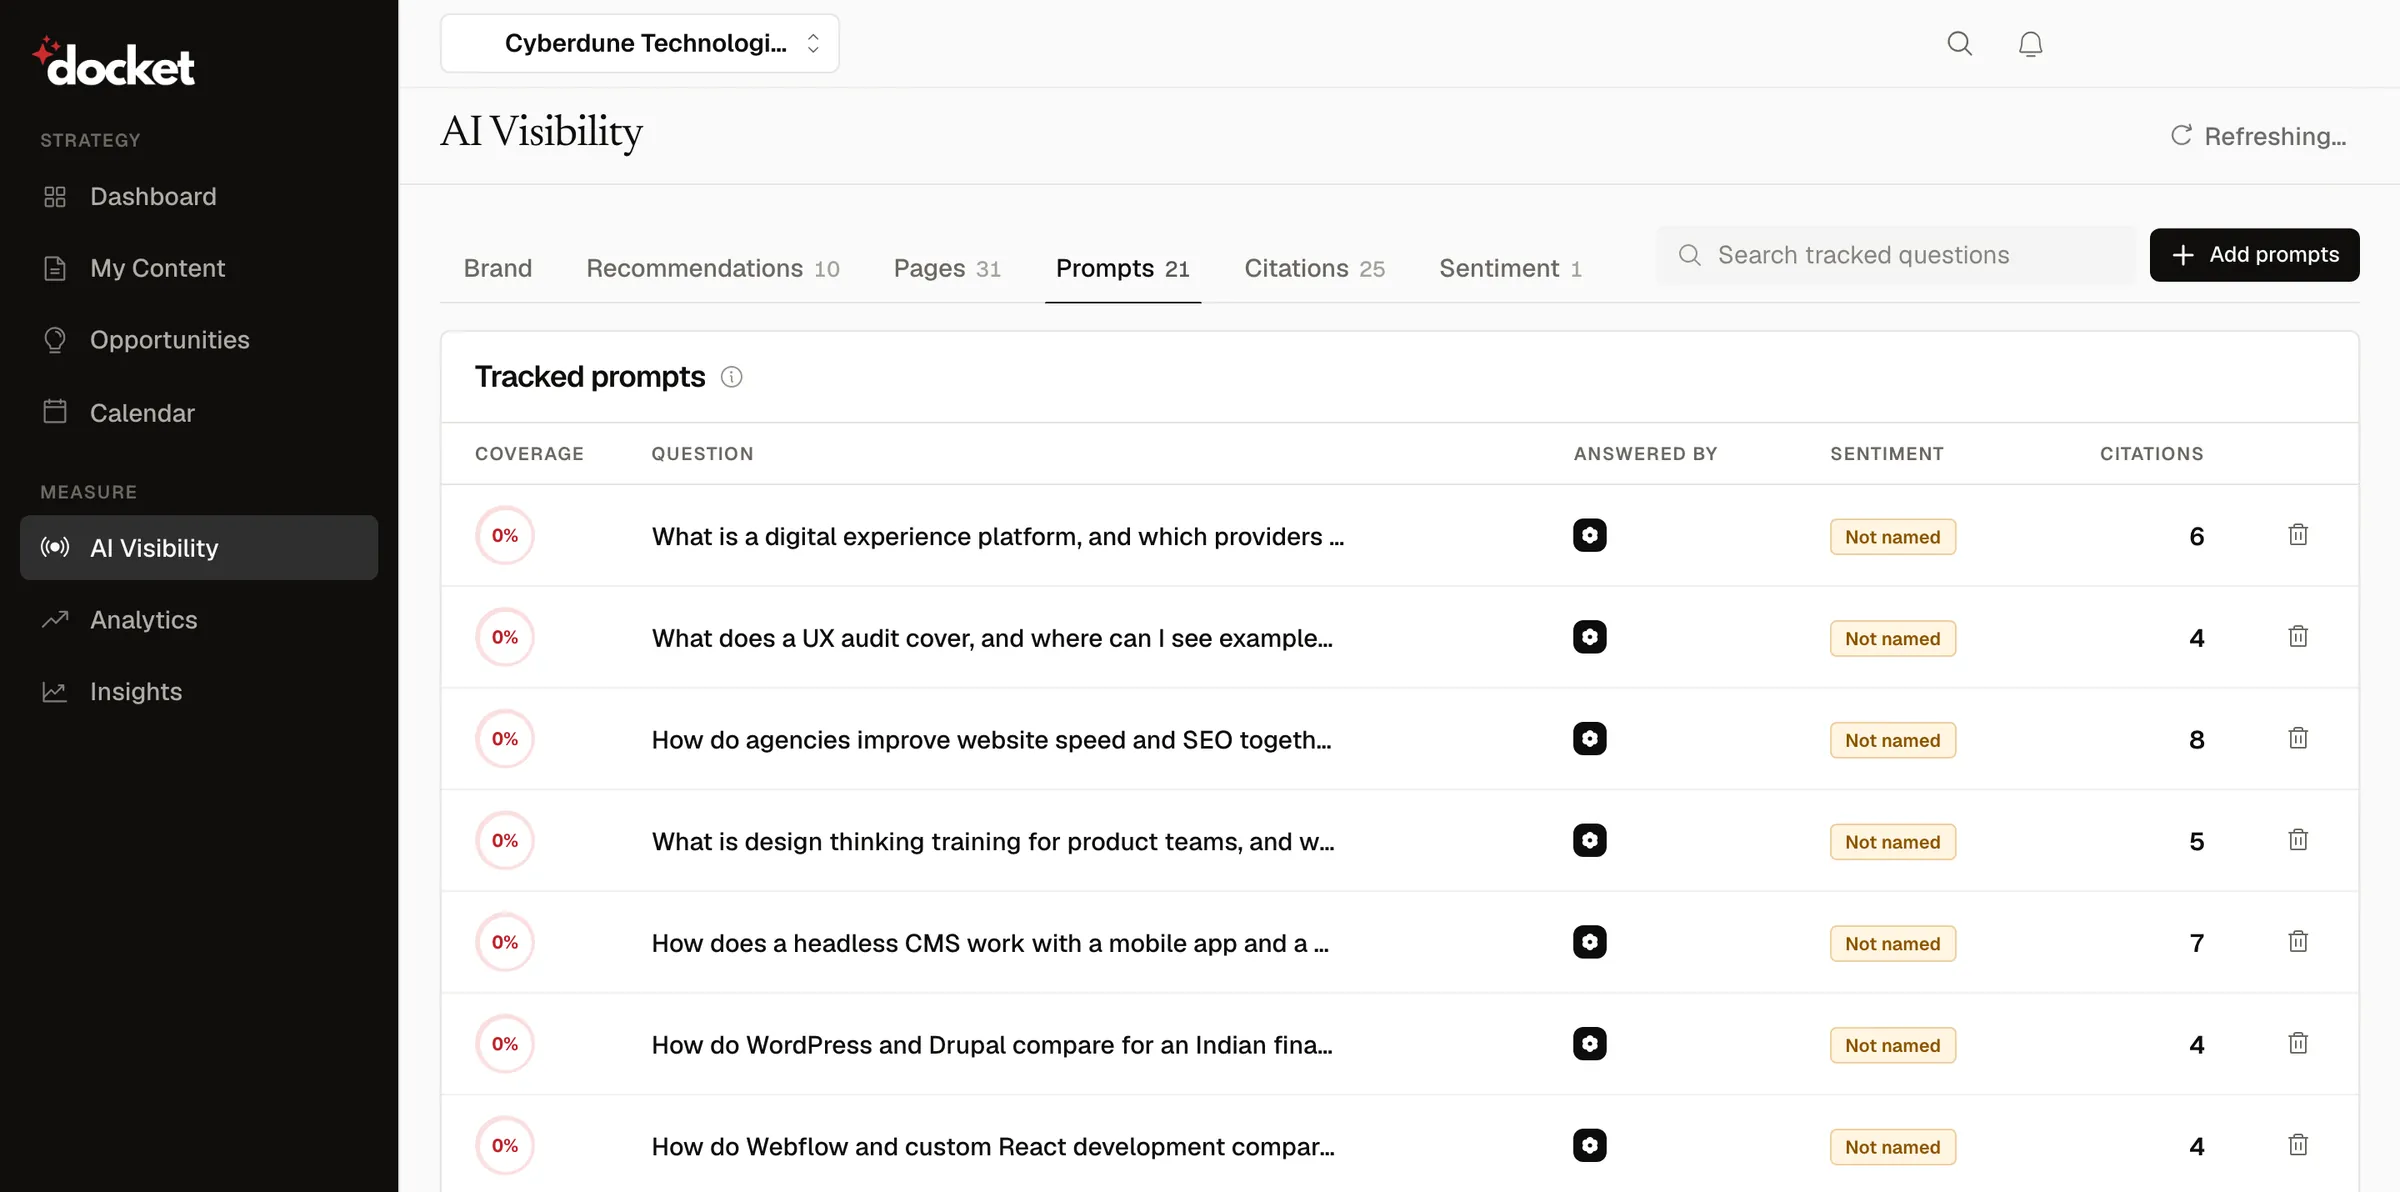Delete the headless CMS prompt
Viewport: 2400px width, 1192px height.
2298,942
